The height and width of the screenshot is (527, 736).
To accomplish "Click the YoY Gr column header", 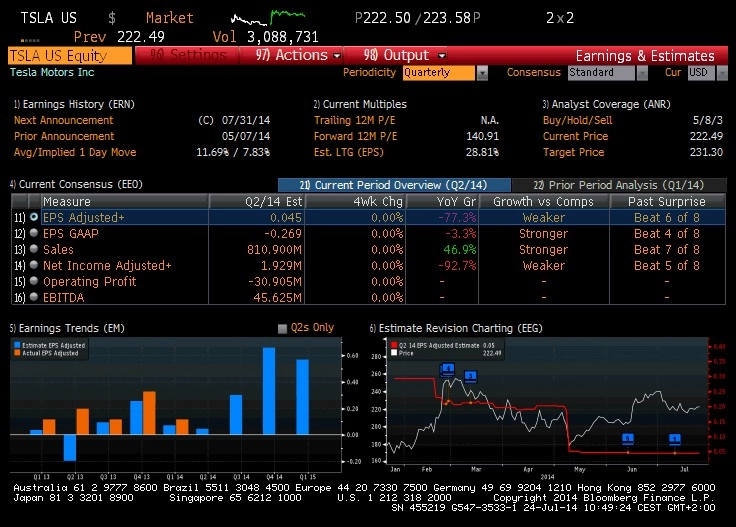I will 442,201.
